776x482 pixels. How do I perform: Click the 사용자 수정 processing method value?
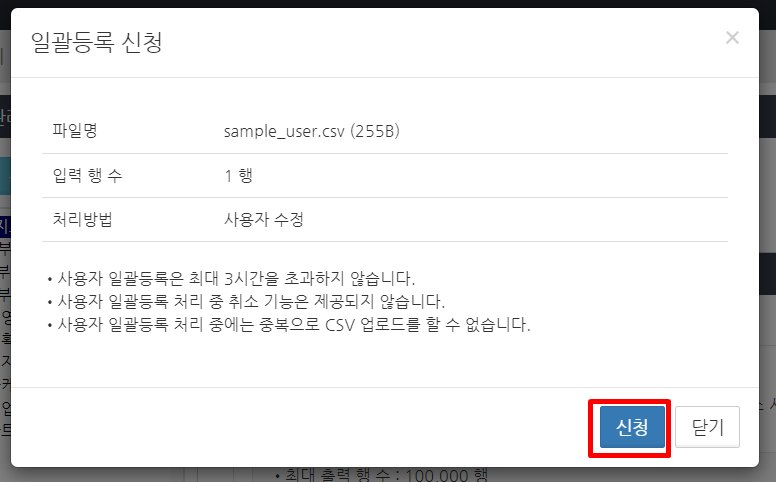[x=264, y=219]
